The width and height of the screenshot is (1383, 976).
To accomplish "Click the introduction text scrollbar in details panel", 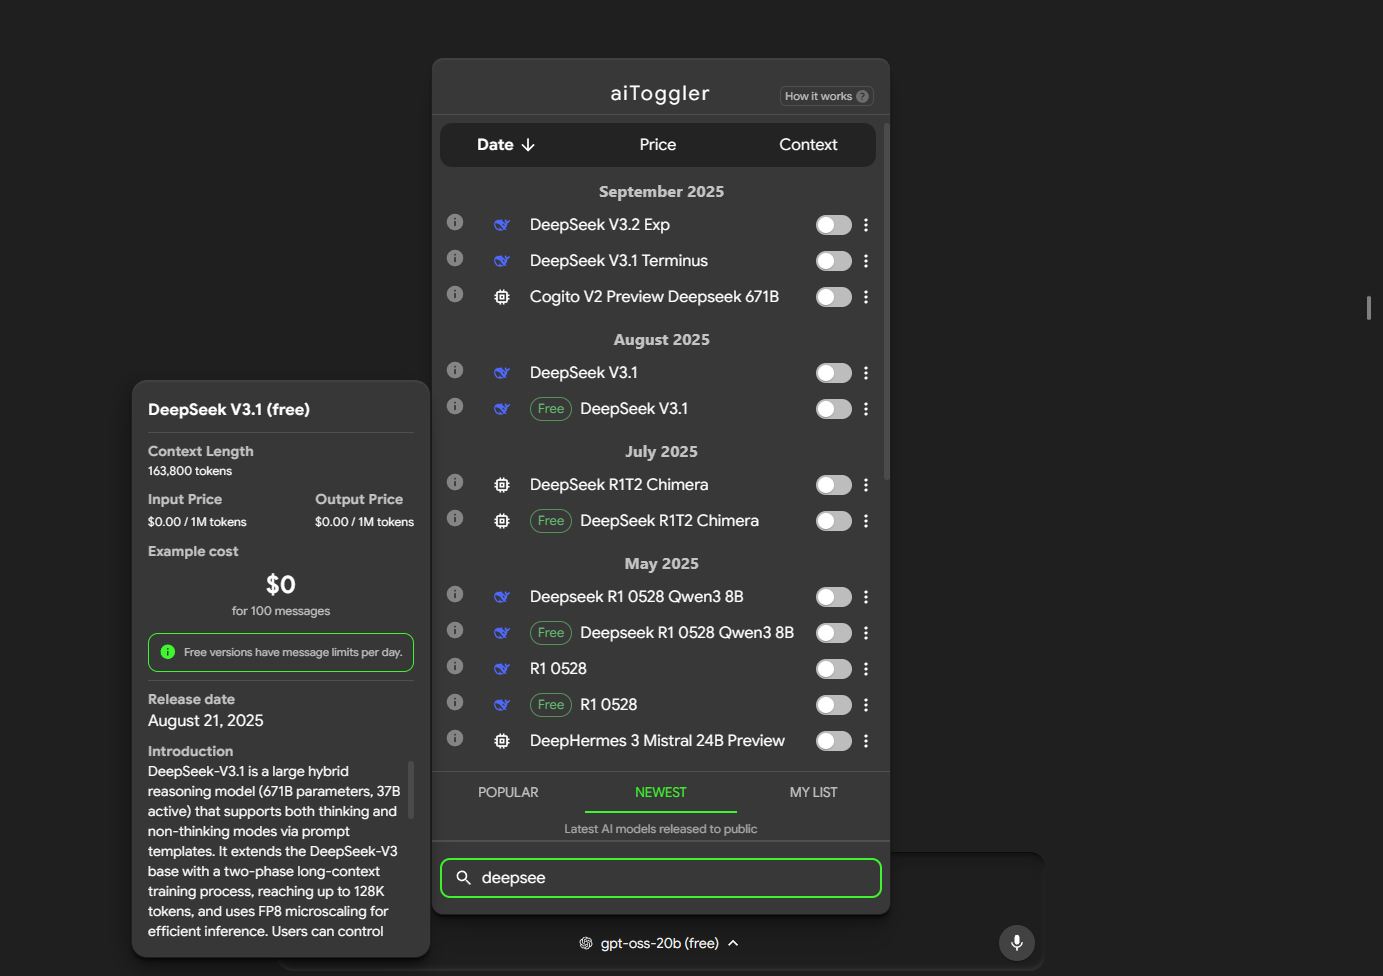I will tap(410, 790).
